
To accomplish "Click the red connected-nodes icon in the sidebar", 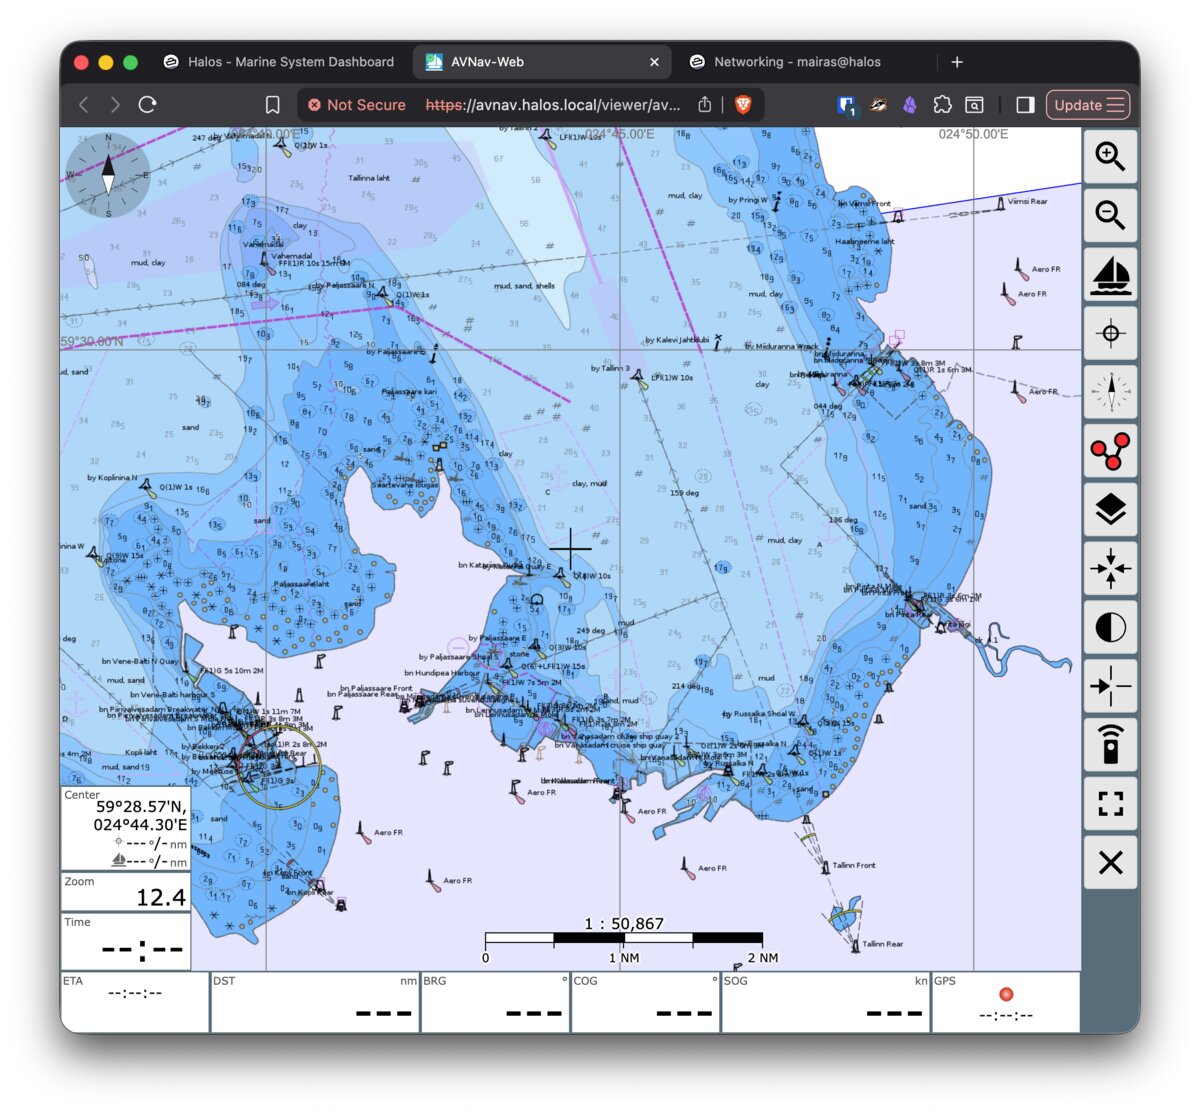I will pos(1110,452).
